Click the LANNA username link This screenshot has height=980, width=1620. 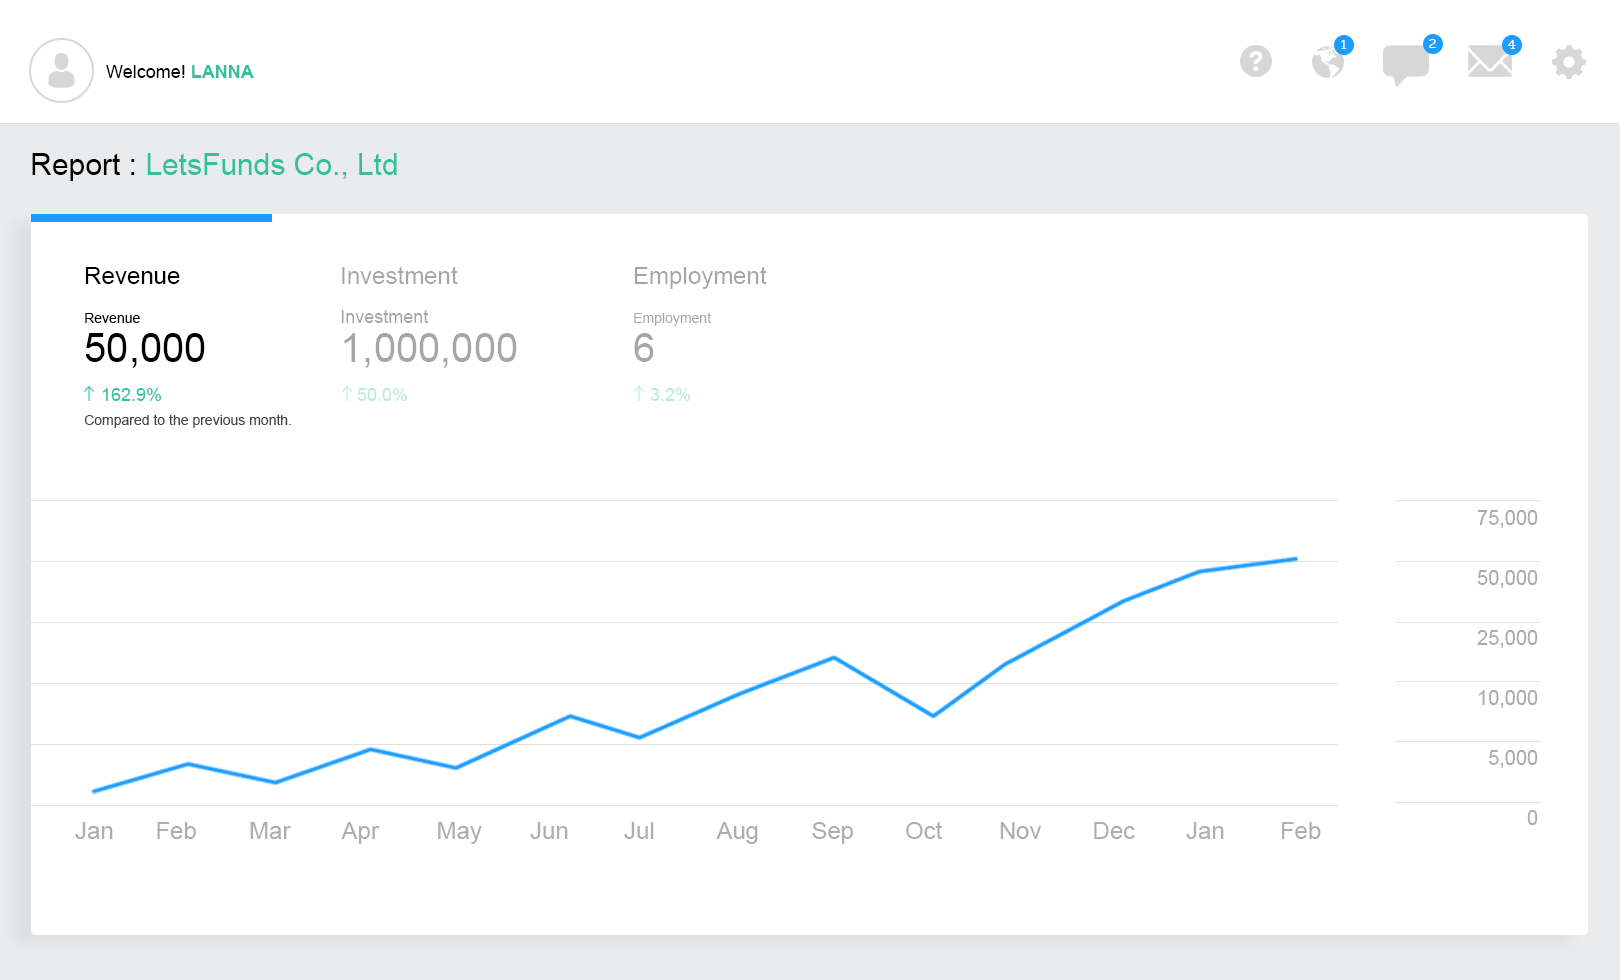pos(222,72)
